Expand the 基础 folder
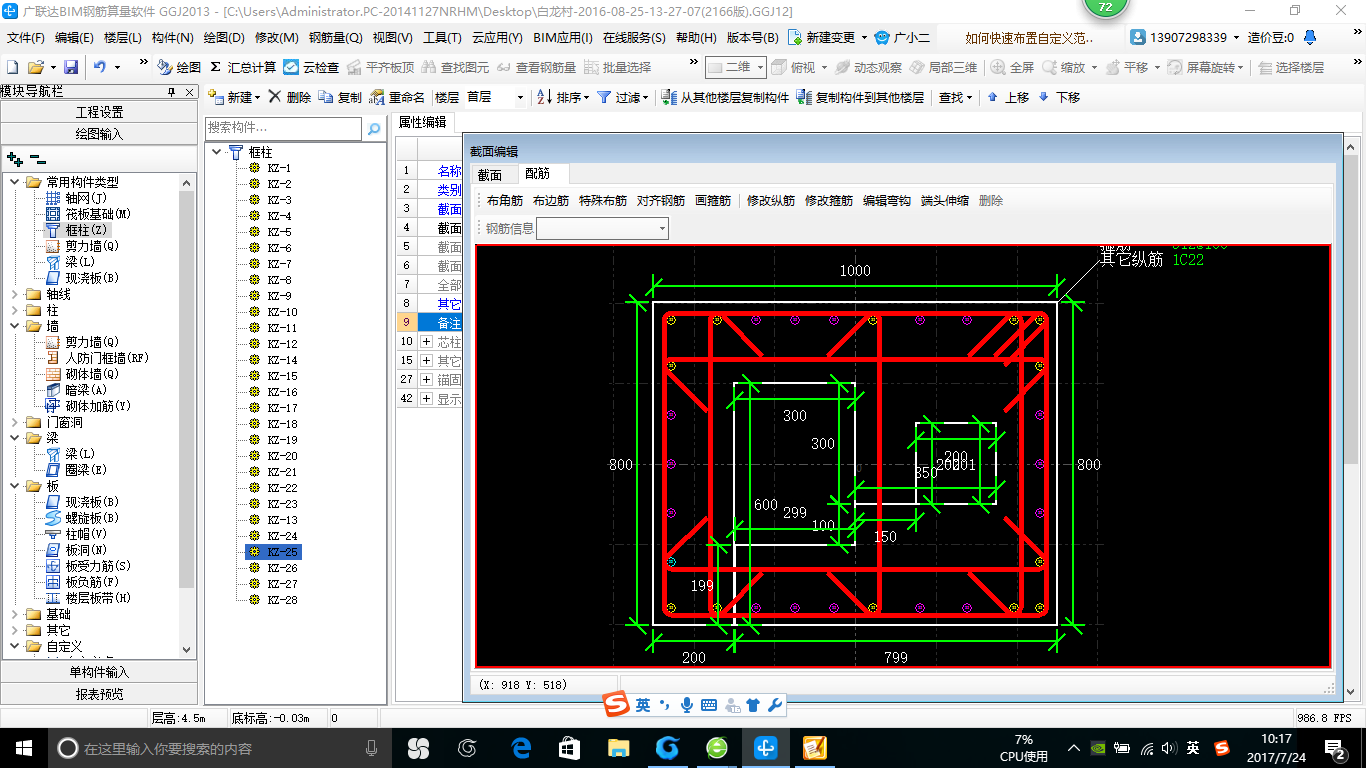 (15, 614)
